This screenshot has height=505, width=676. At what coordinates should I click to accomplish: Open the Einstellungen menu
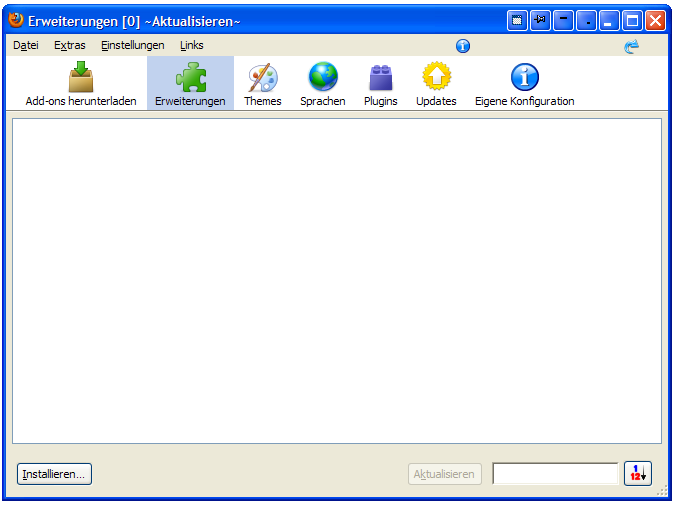[133, 45]
